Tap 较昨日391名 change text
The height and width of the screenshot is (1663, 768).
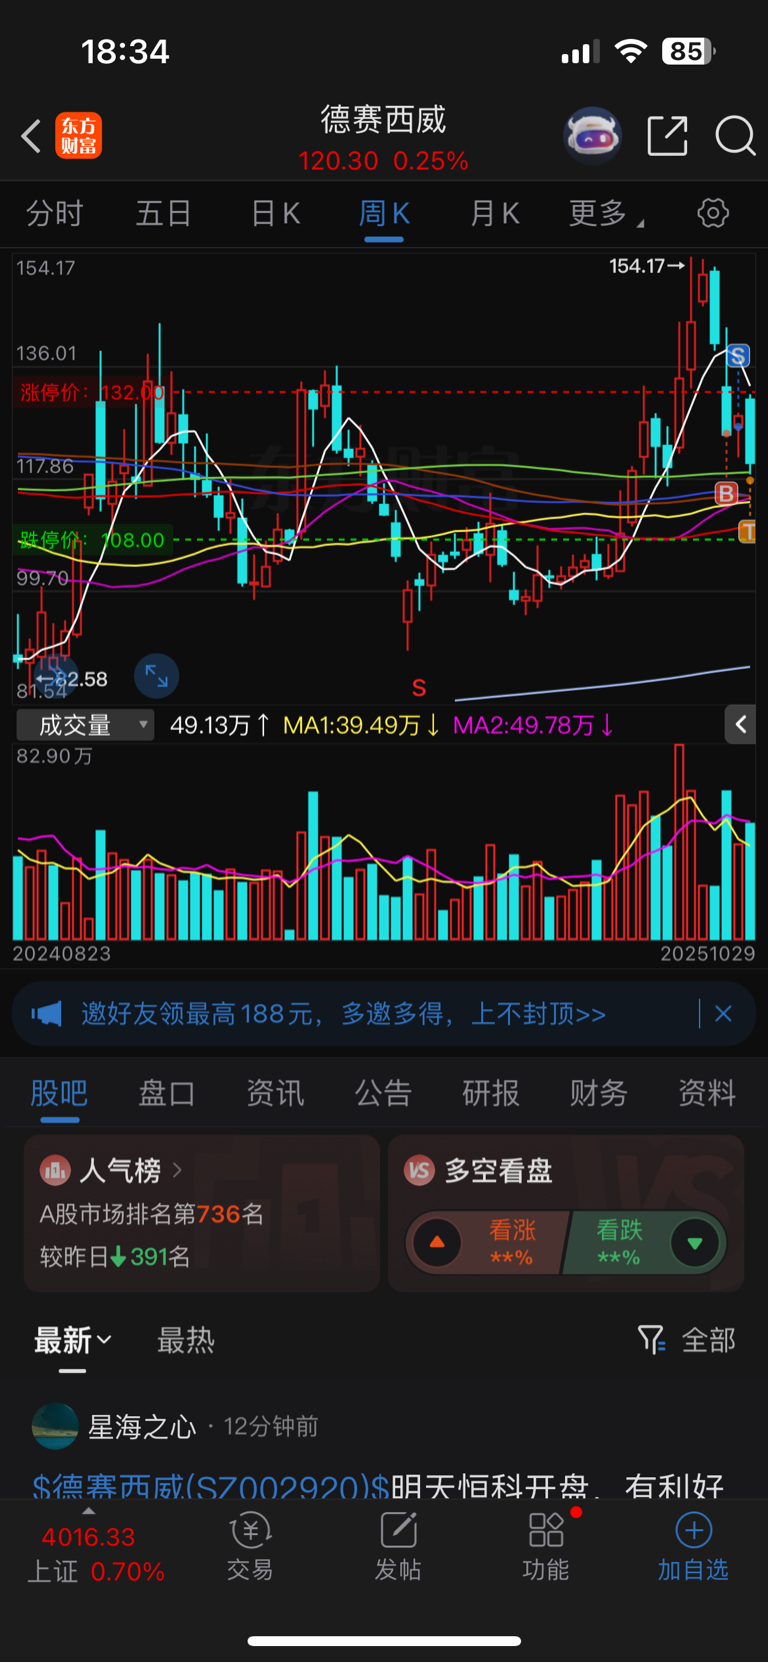[x=115, y=1257]
